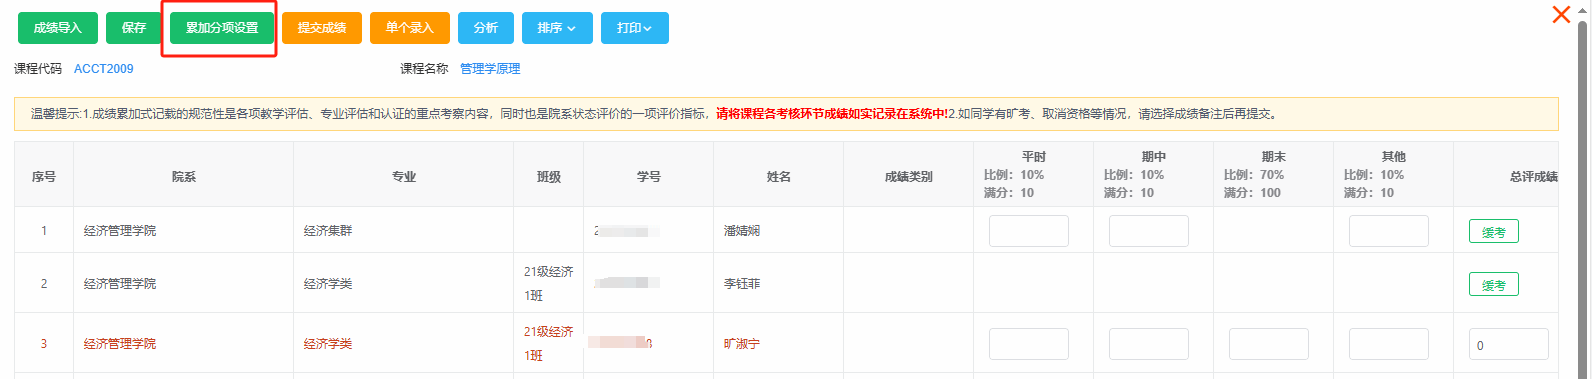Click the 单个录入 button

(x=410, y=28)
